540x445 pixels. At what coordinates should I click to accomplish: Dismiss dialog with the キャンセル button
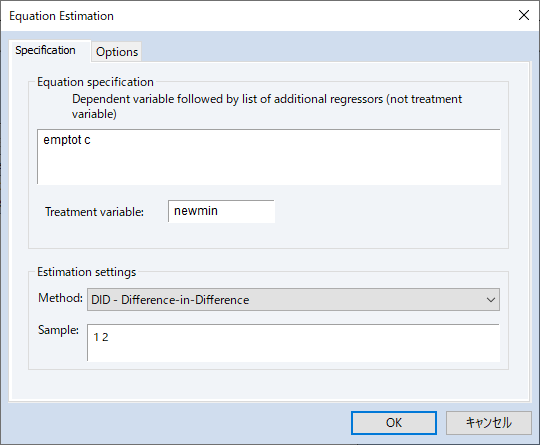point(489,423)
